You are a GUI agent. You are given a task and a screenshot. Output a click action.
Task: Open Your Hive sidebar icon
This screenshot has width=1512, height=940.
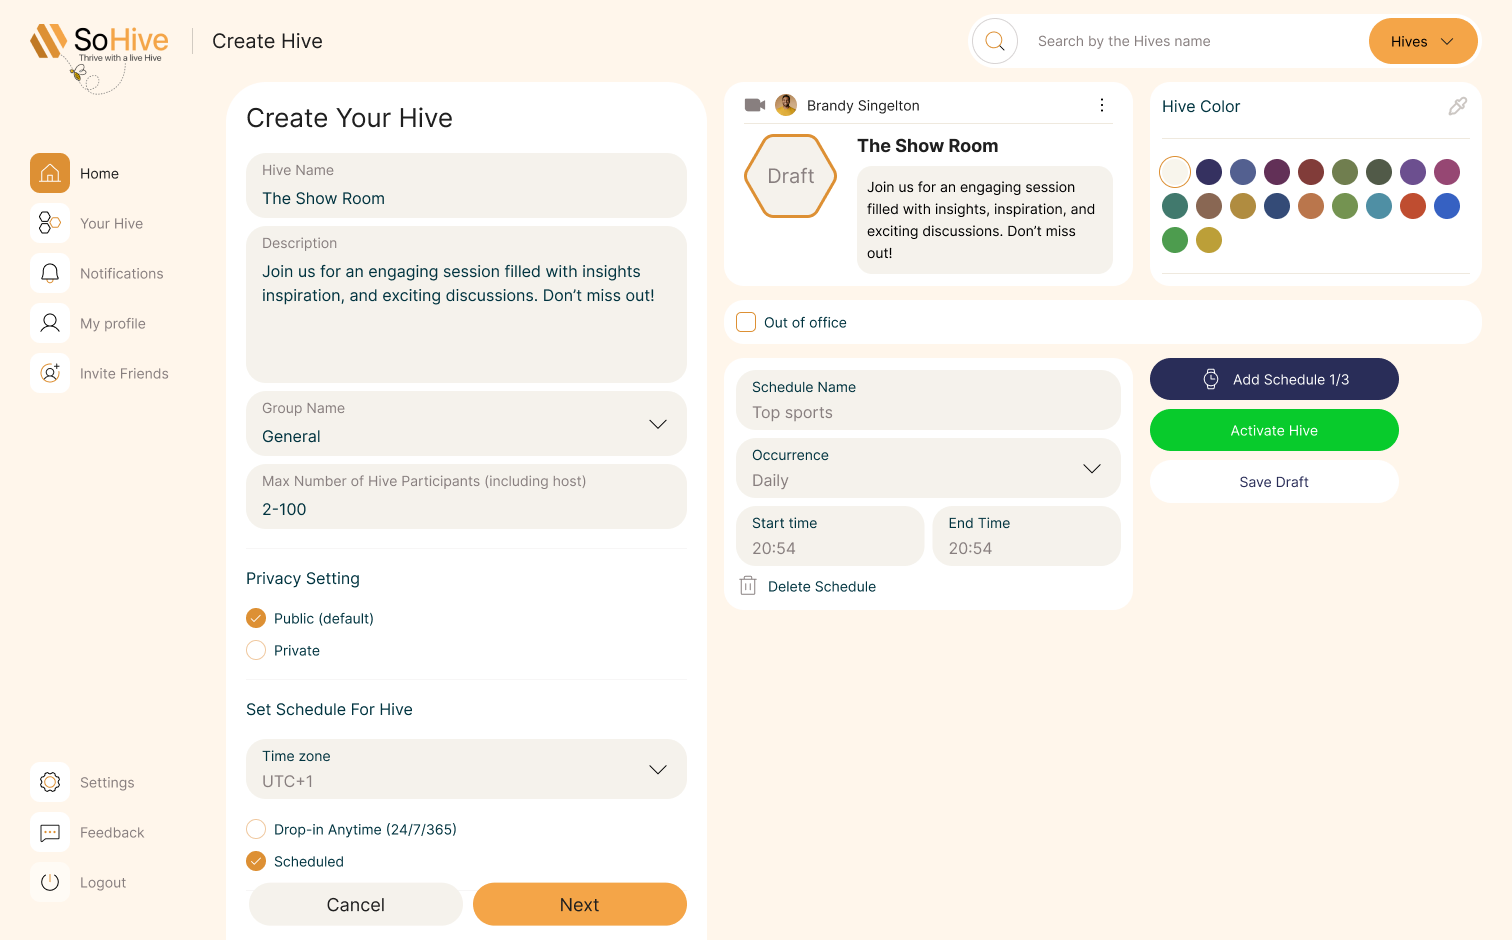pos(50,223)
